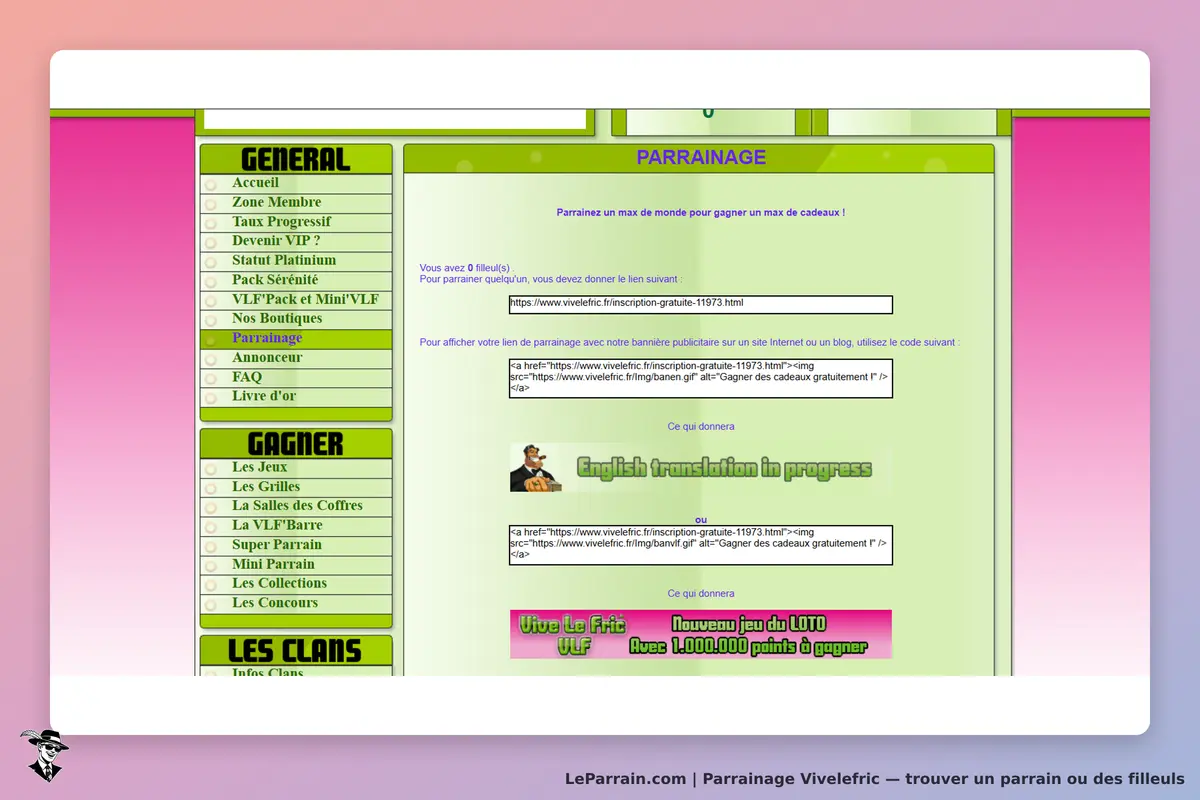The width and height of the screenshot is (1200, 800).
Task: Open La VLF'Barre link
Action: [277, 525]
